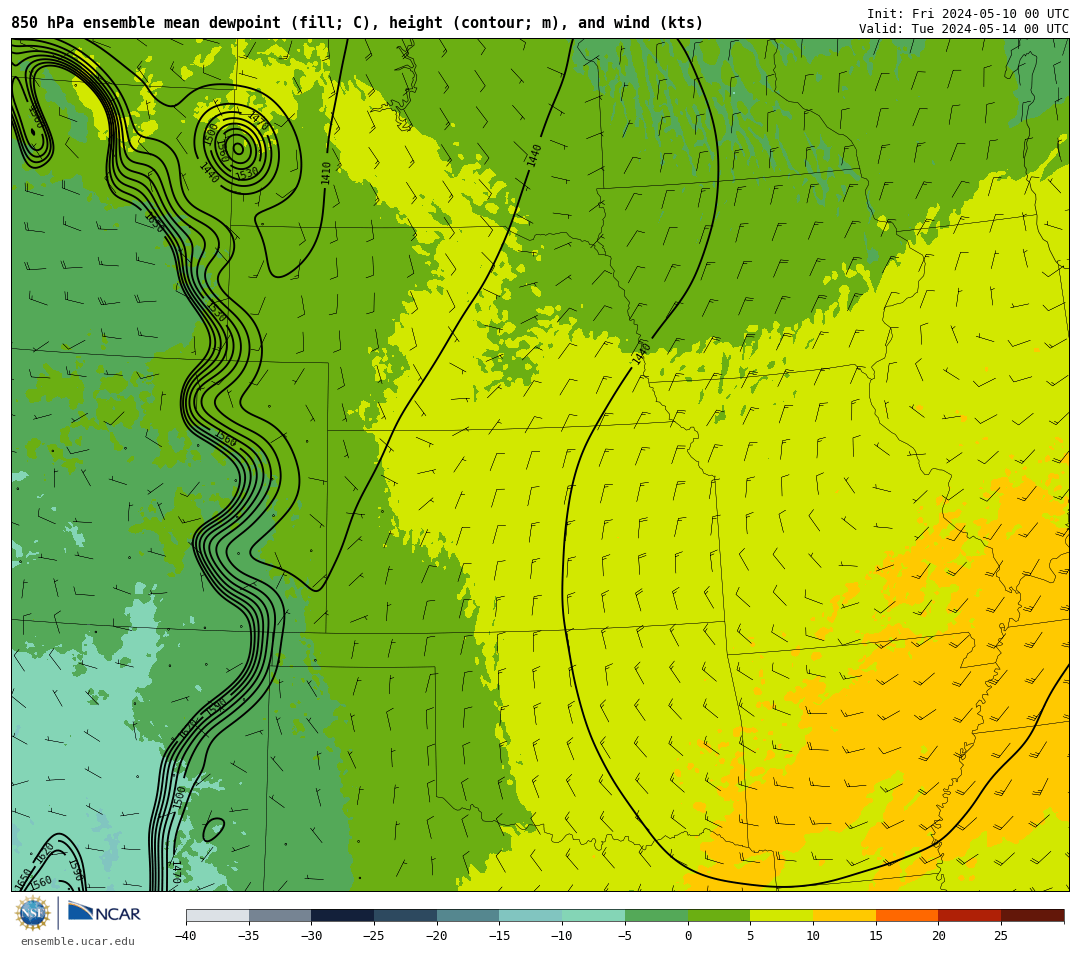Pick the dark red 20 to 25 colorbar segment
Image resolution: width=1080 pixels, height=954 pixels.
[x=970, y=915]
